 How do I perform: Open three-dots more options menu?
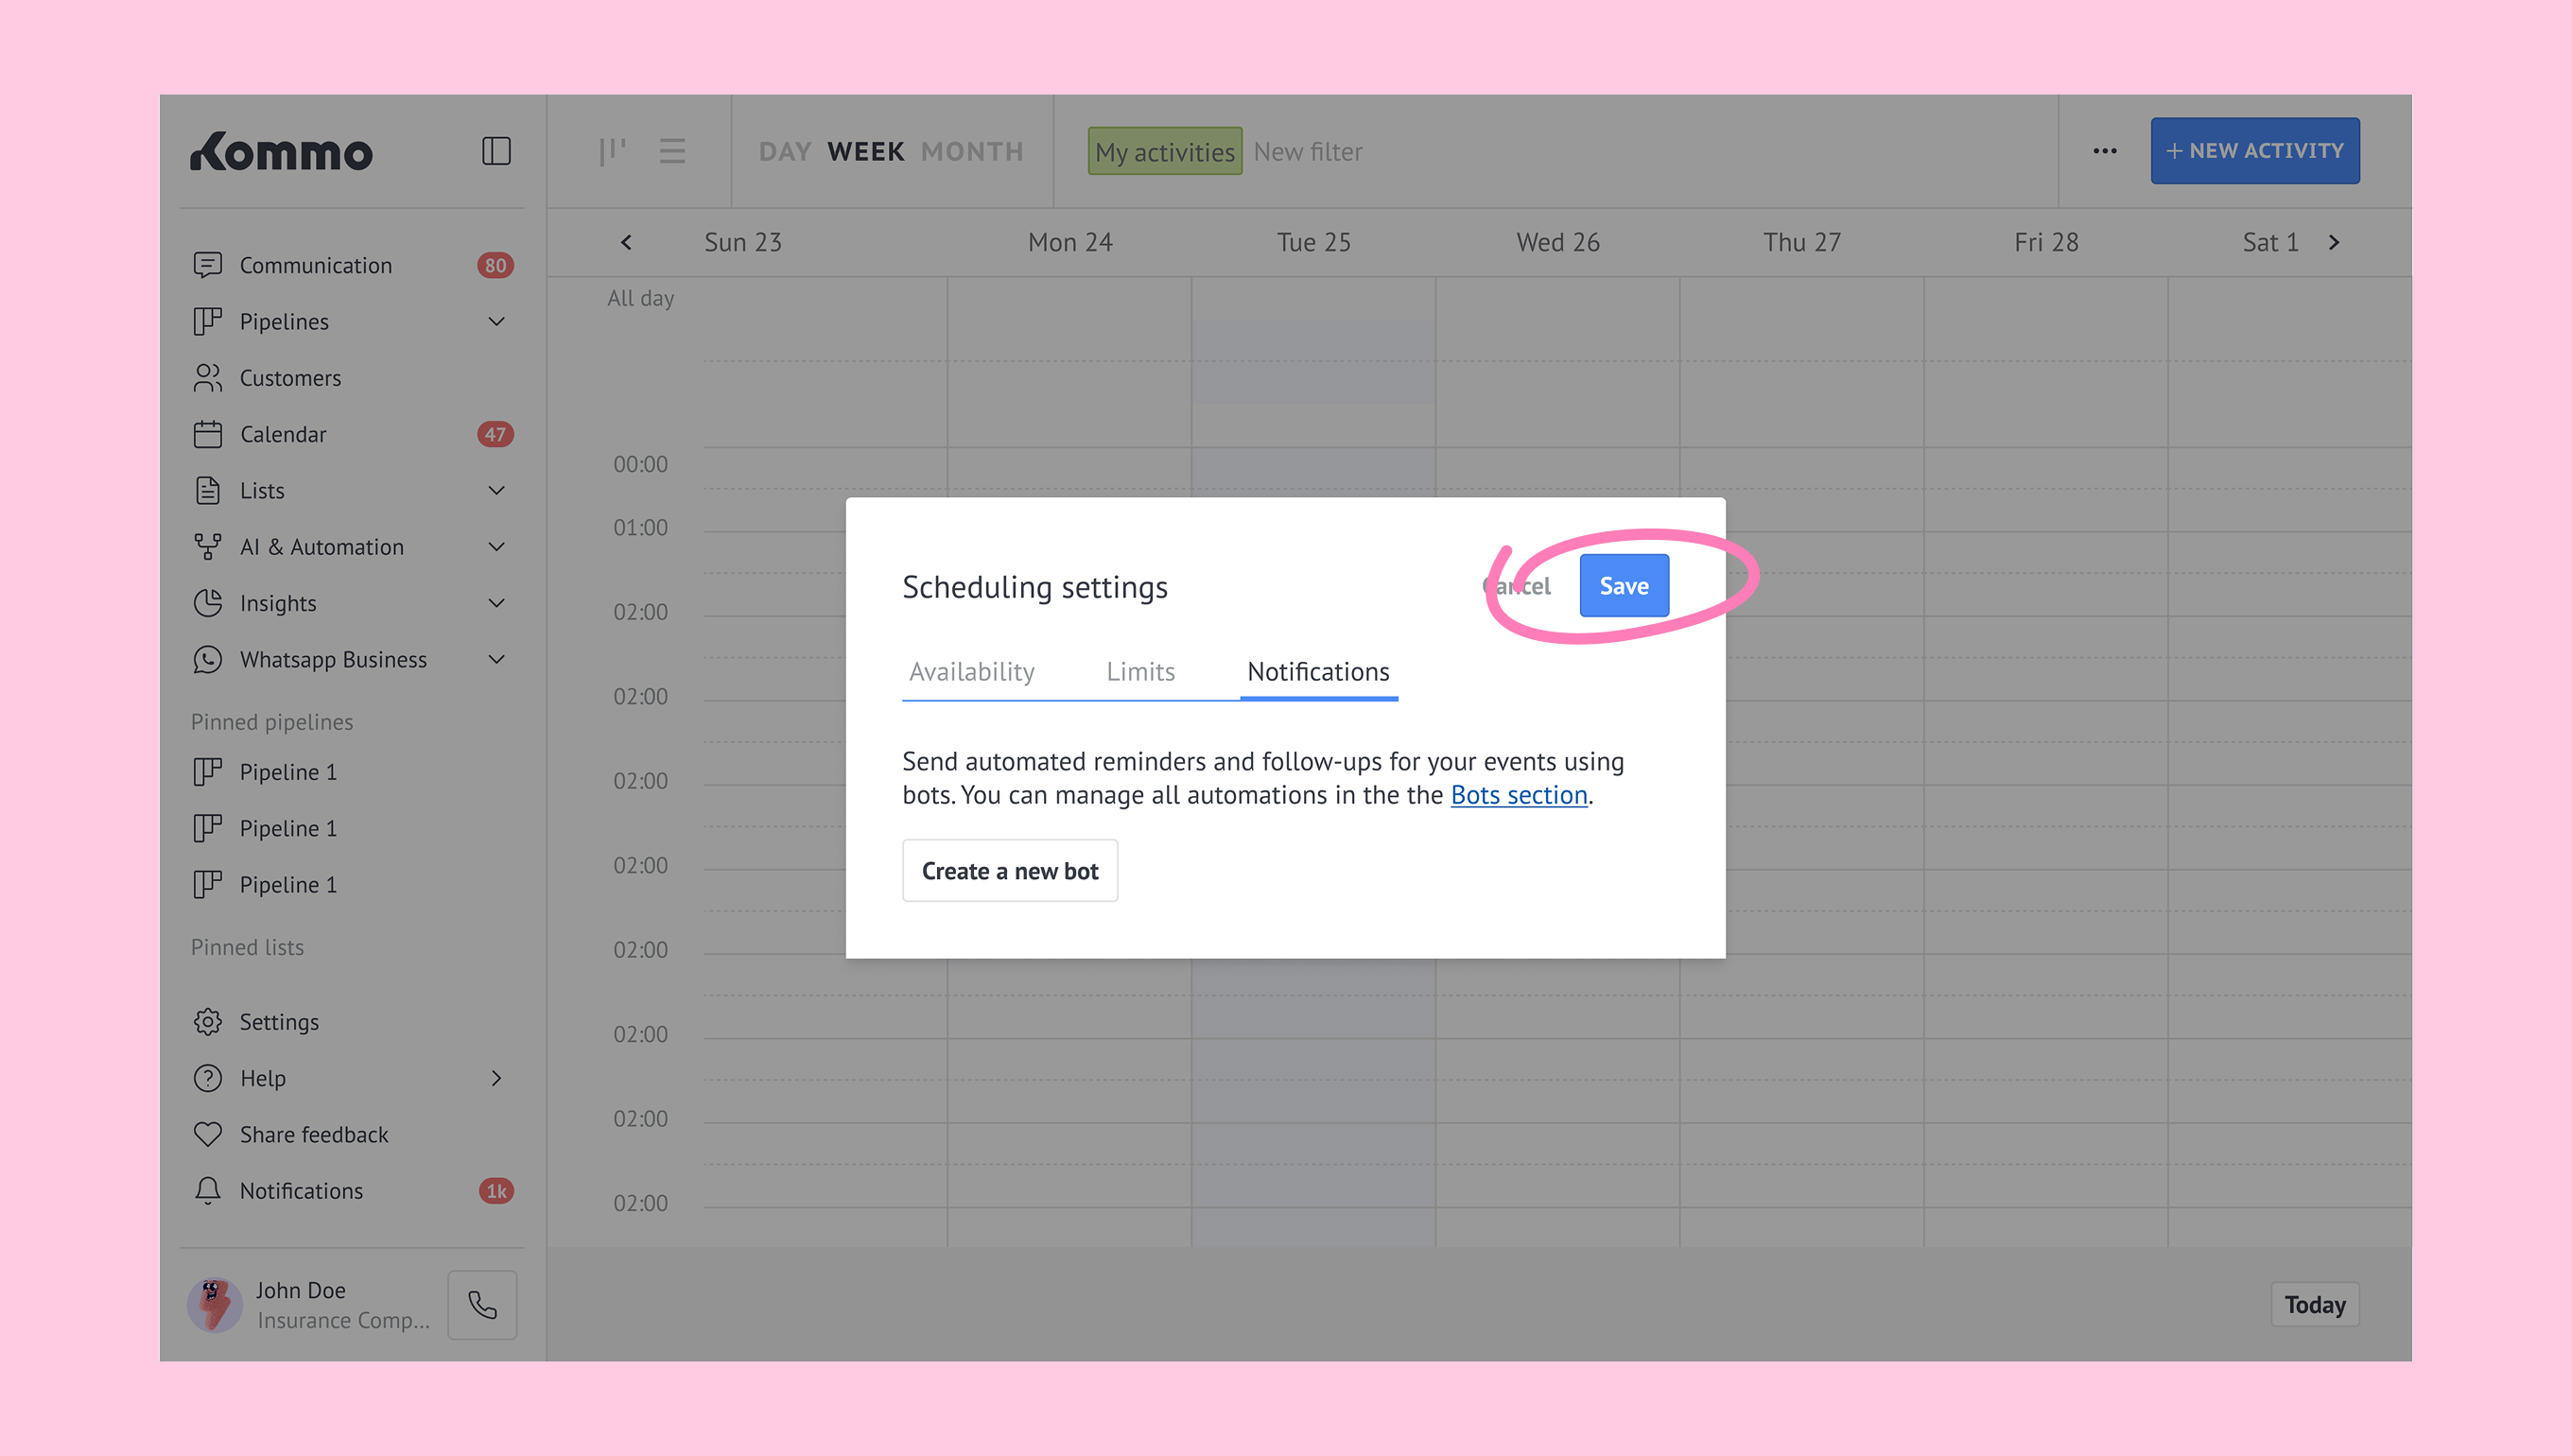click(x=2104, y=151)
